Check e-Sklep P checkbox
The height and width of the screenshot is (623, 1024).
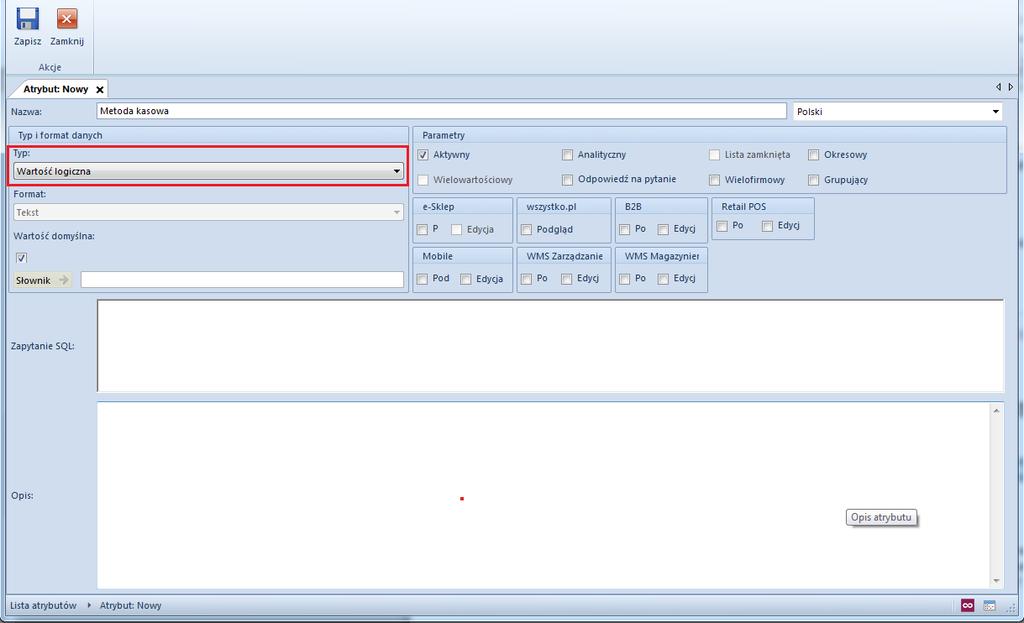pos(423,229)
